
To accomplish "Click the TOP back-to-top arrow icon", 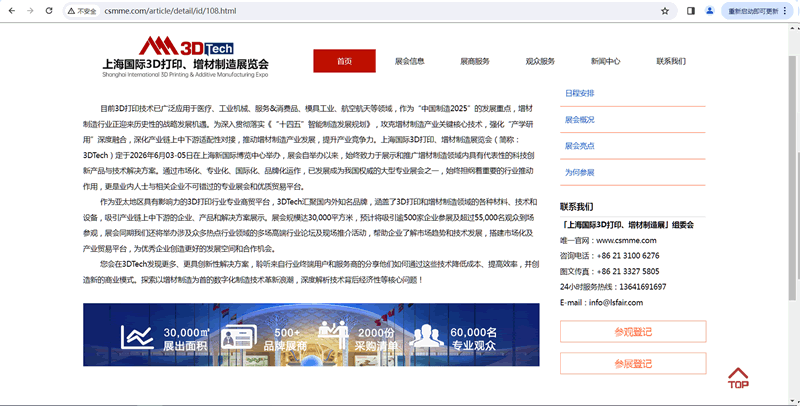I will tap(738, 376).
